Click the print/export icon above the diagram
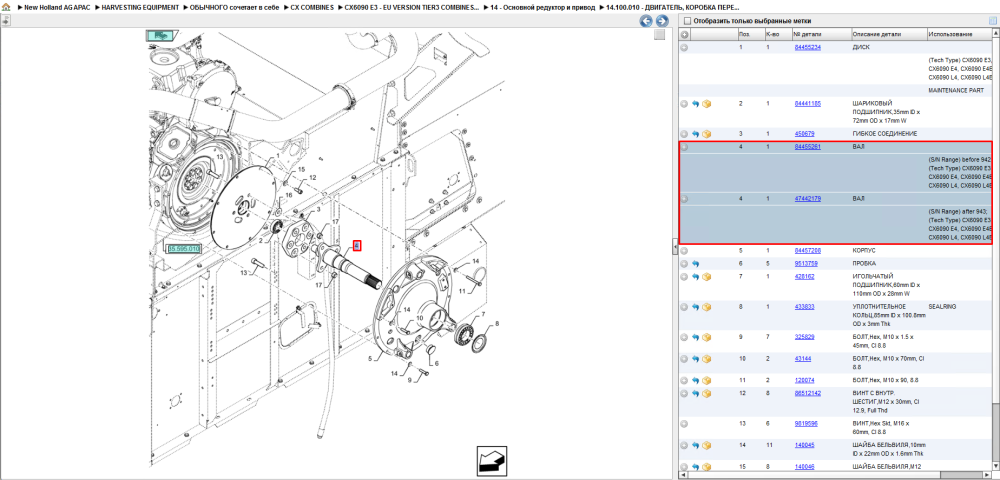 (5, 20)
